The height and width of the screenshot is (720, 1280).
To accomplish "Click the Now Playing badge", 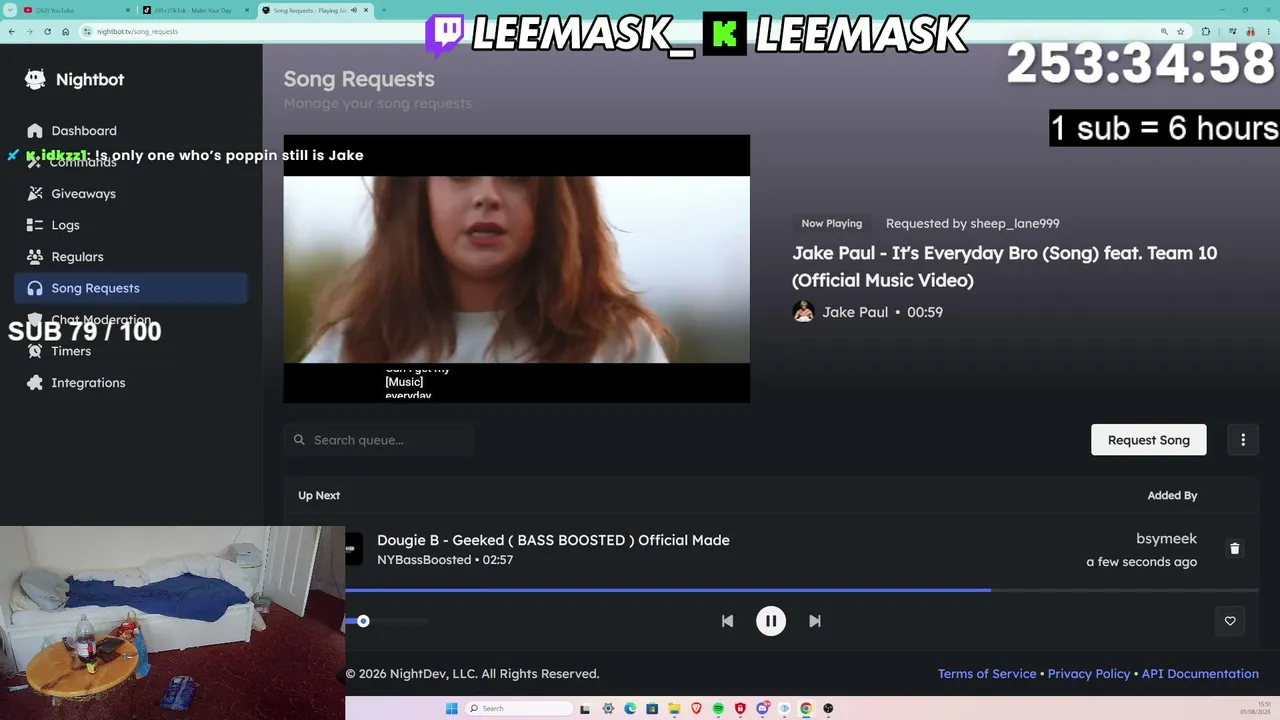I will pos(831,224).
